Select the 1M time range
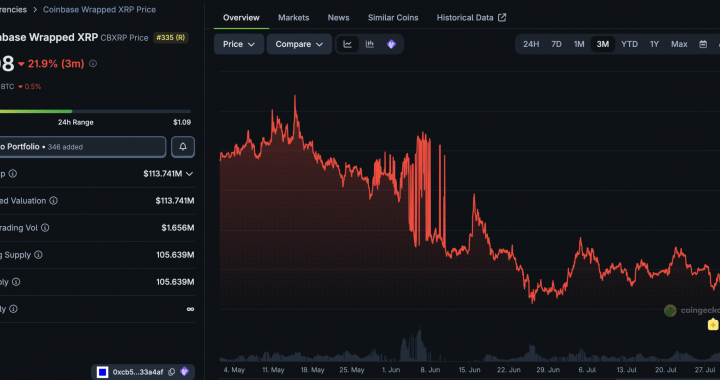The image size is (720, 380). click(x=579, y=44)
